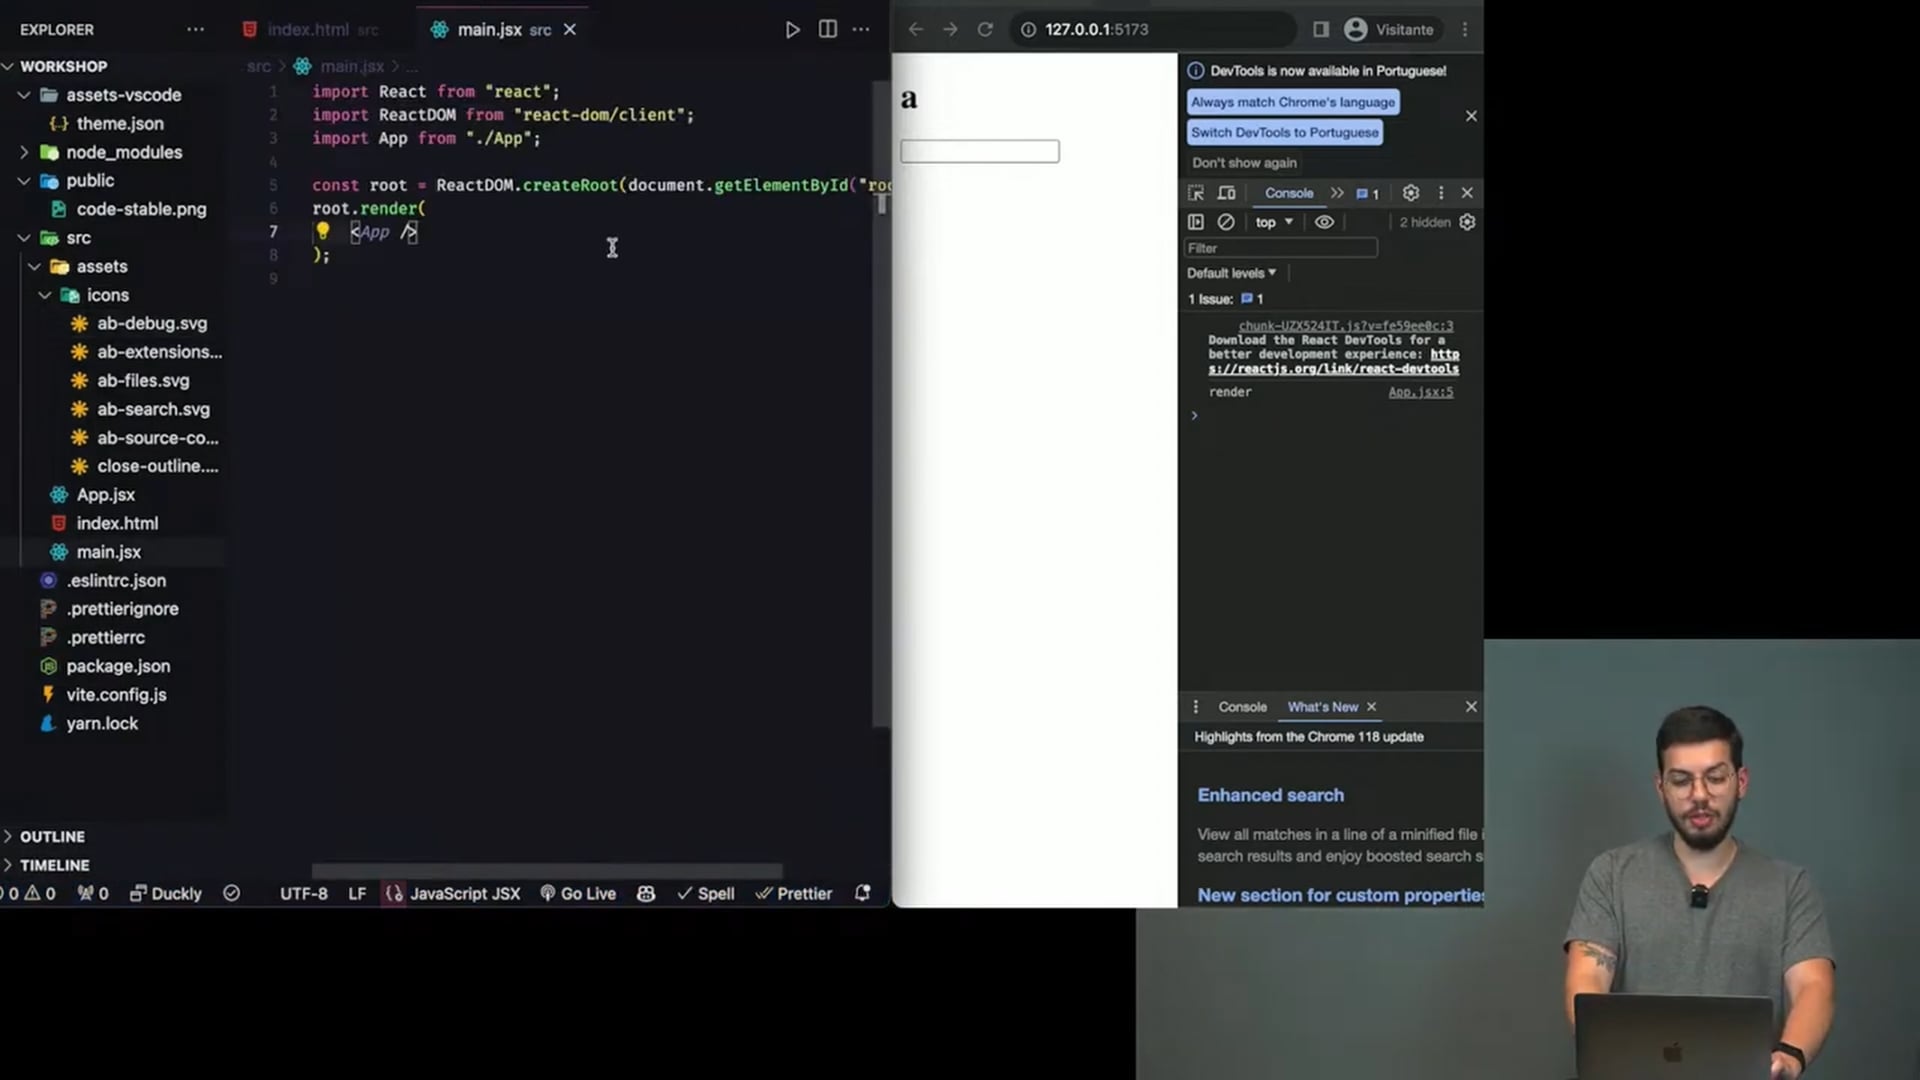Toggle the console sidebar panel icon
Viewport: 1920px width, 1080px height.
pyautogui.click(x=1196, y=222)
